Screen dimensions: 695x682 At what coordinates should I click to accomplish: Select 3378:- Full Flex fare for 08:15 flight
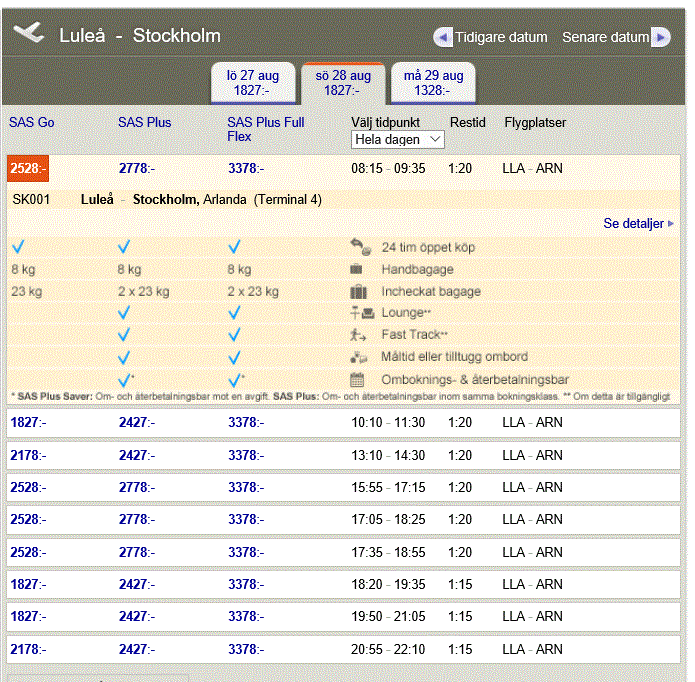pyautogui.click(x=246, y=168)
